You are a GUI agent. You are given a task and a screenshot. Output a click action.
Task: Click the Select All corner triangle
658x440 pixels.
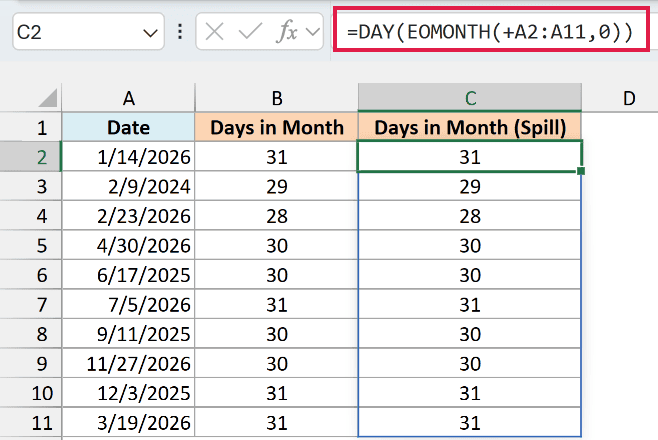pos(47,98)
